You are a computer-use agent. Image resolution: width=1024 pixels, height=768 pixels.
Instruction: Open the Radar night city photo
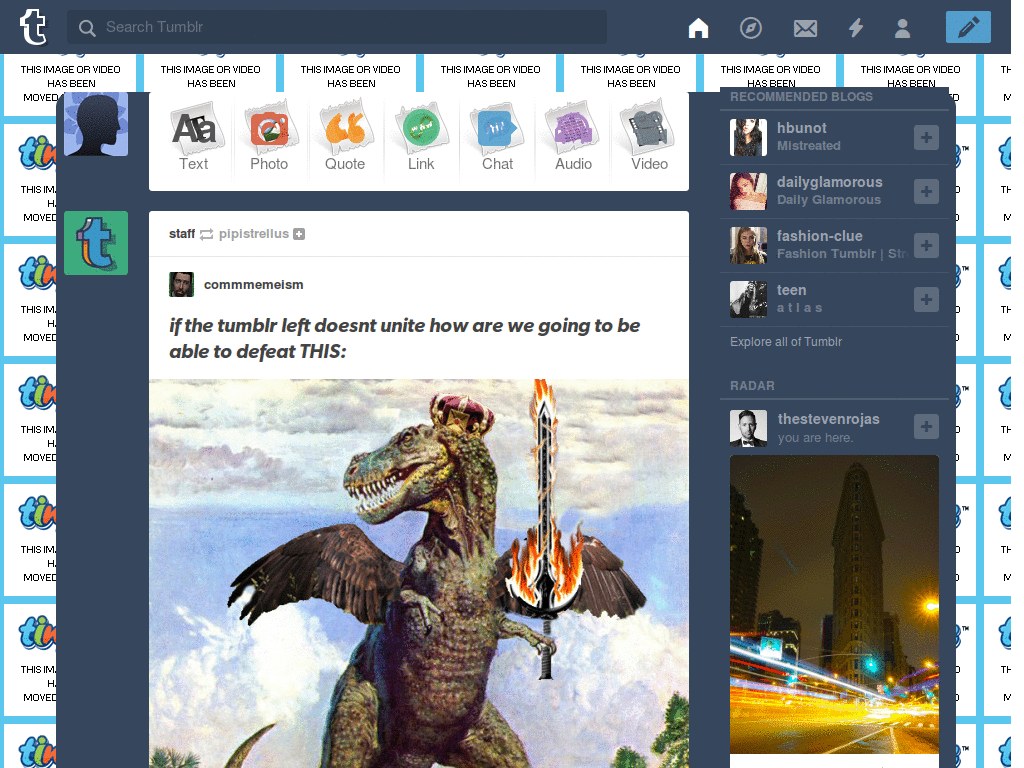(834, 604)
